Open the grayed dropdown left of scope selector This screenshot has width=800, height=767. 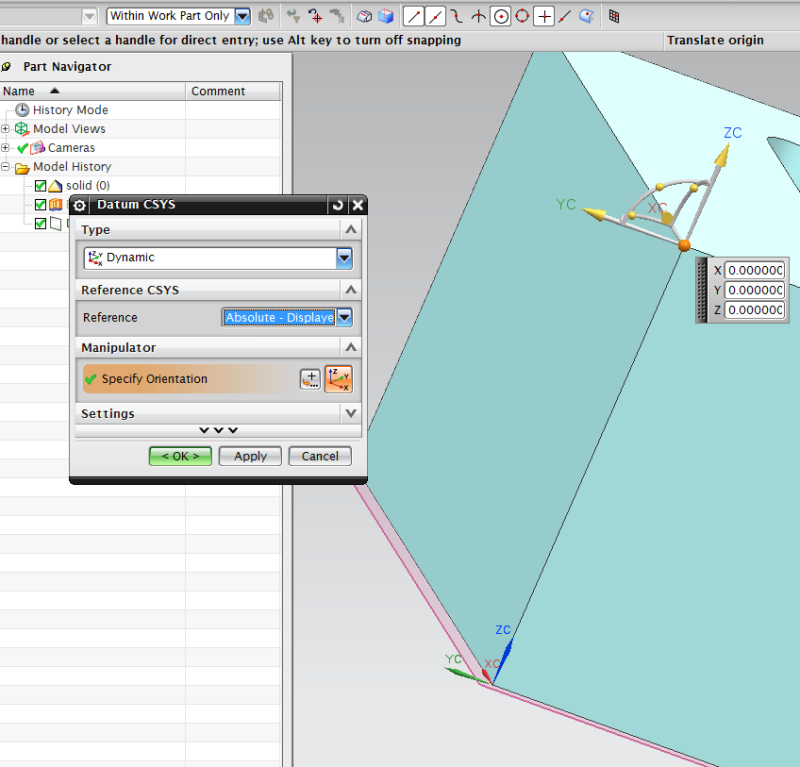coord(89,17)
